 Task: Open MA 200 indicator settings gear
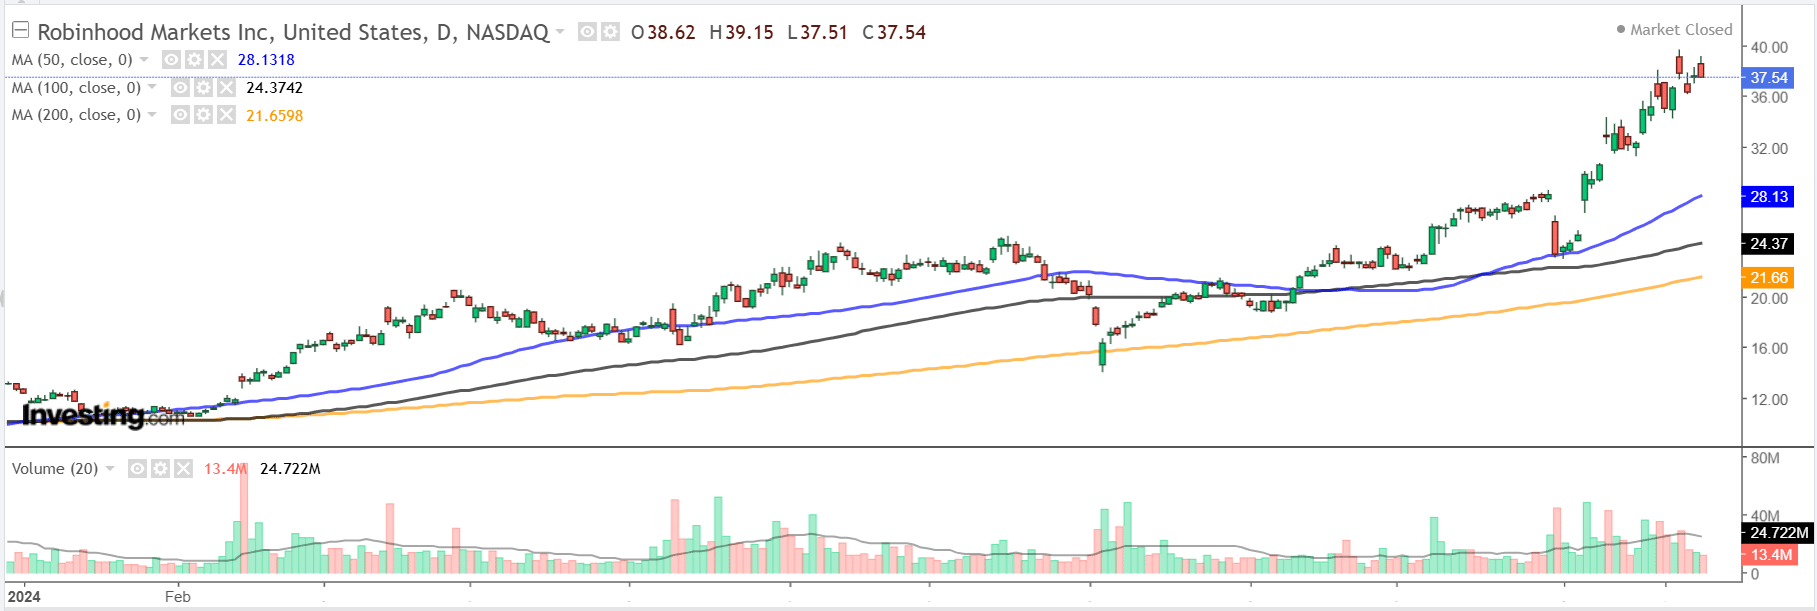[203, 115]
